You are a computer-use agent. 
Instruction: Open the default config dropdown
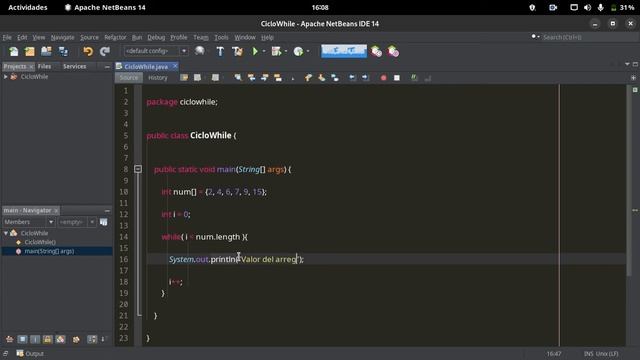coord(156,51)
